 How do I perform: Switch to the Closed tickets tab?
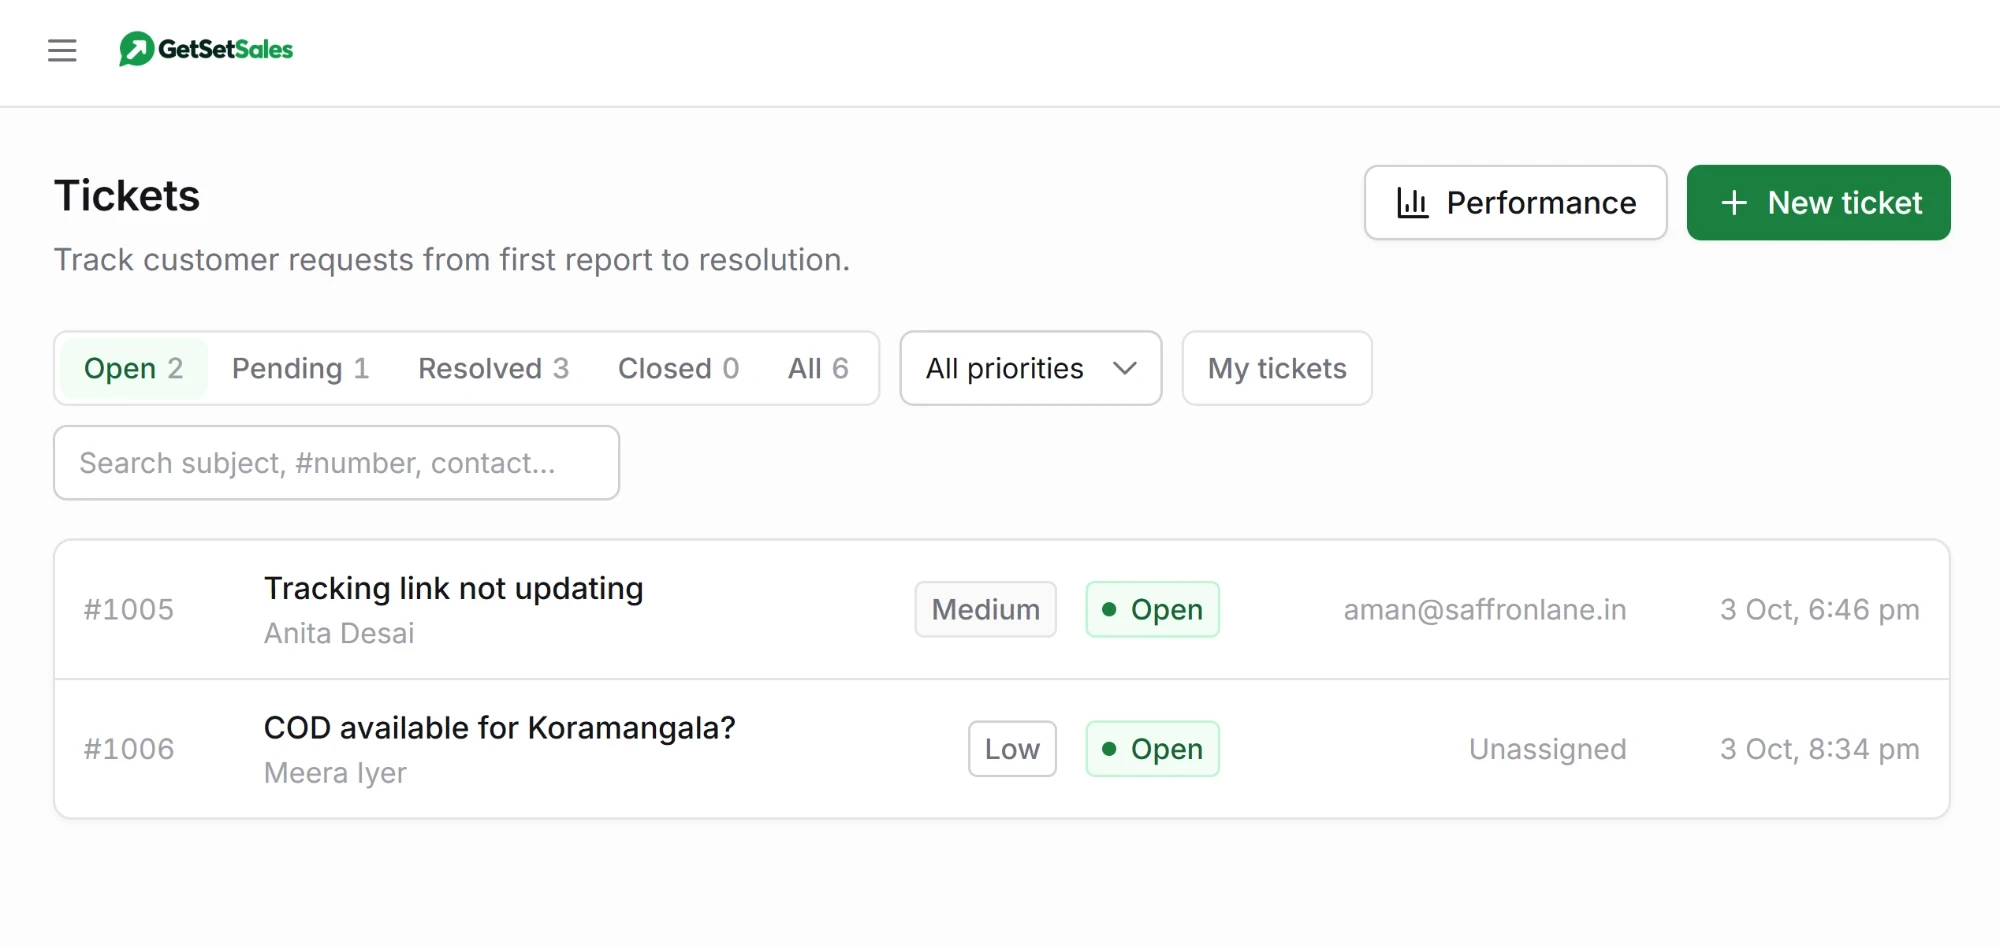pyautogui.click(x=678, y=368)
